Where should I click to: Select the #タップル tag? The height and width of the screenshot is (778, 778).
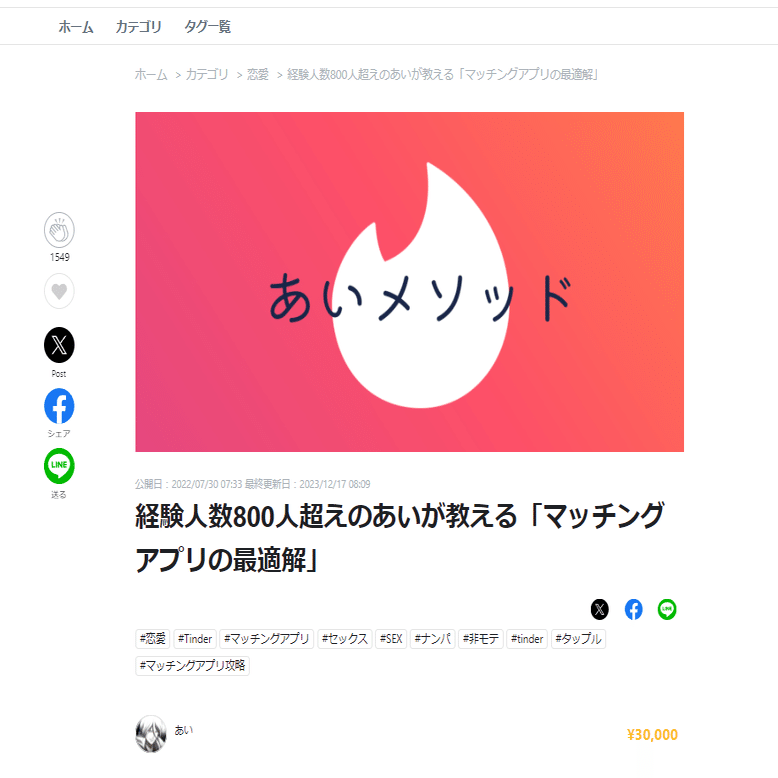coord(579,639)
